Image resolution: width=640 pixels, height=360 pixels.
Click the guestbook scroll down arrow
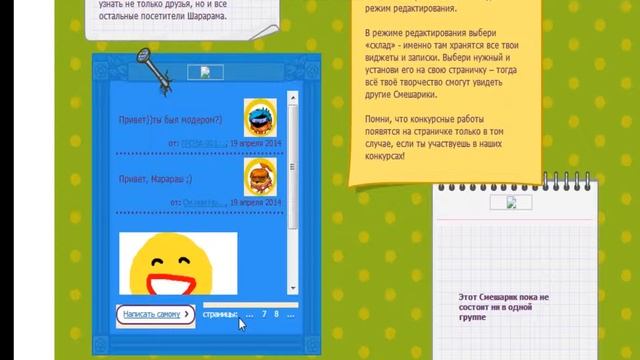tap(292, 288)
